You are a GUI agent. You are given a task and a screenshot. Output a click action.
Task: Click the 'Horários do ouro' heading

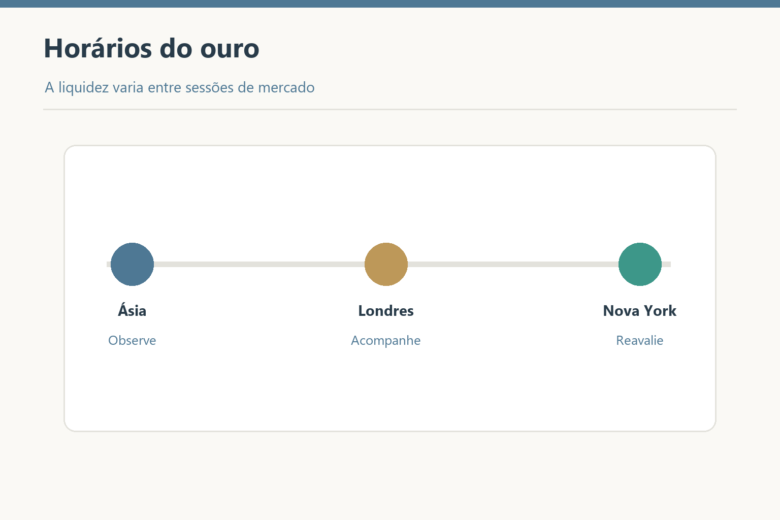[x=151, y=48]
